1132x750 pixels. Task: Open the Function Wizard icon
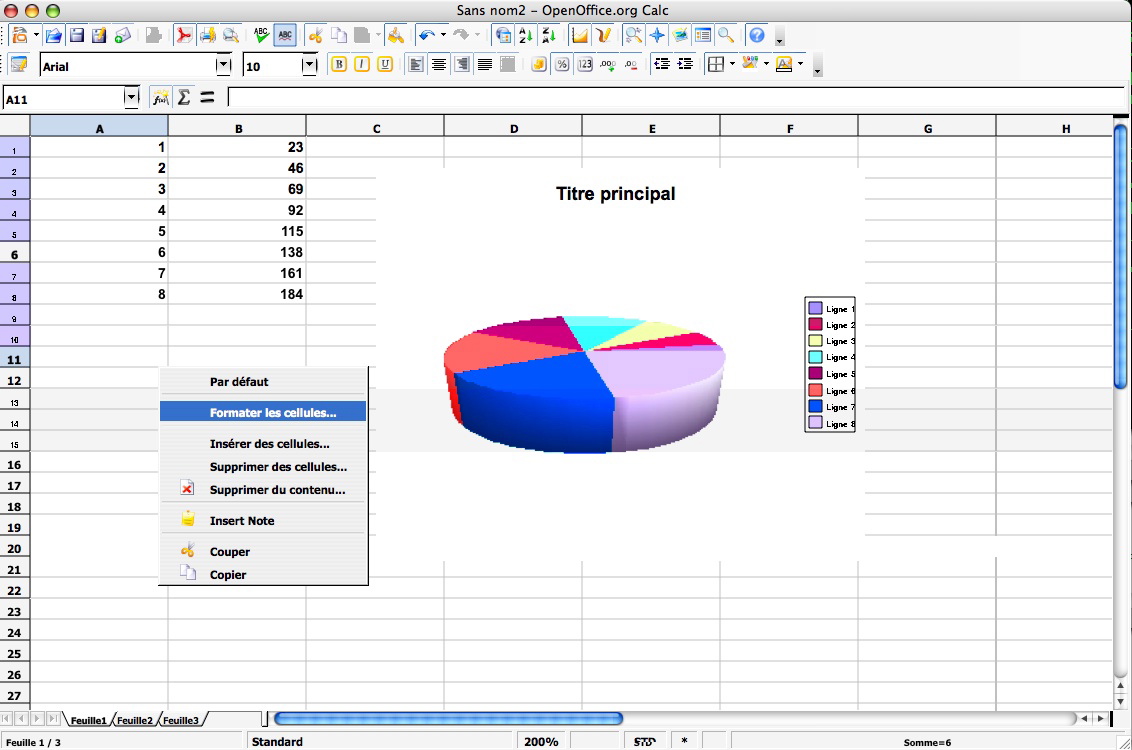(160, 97)
